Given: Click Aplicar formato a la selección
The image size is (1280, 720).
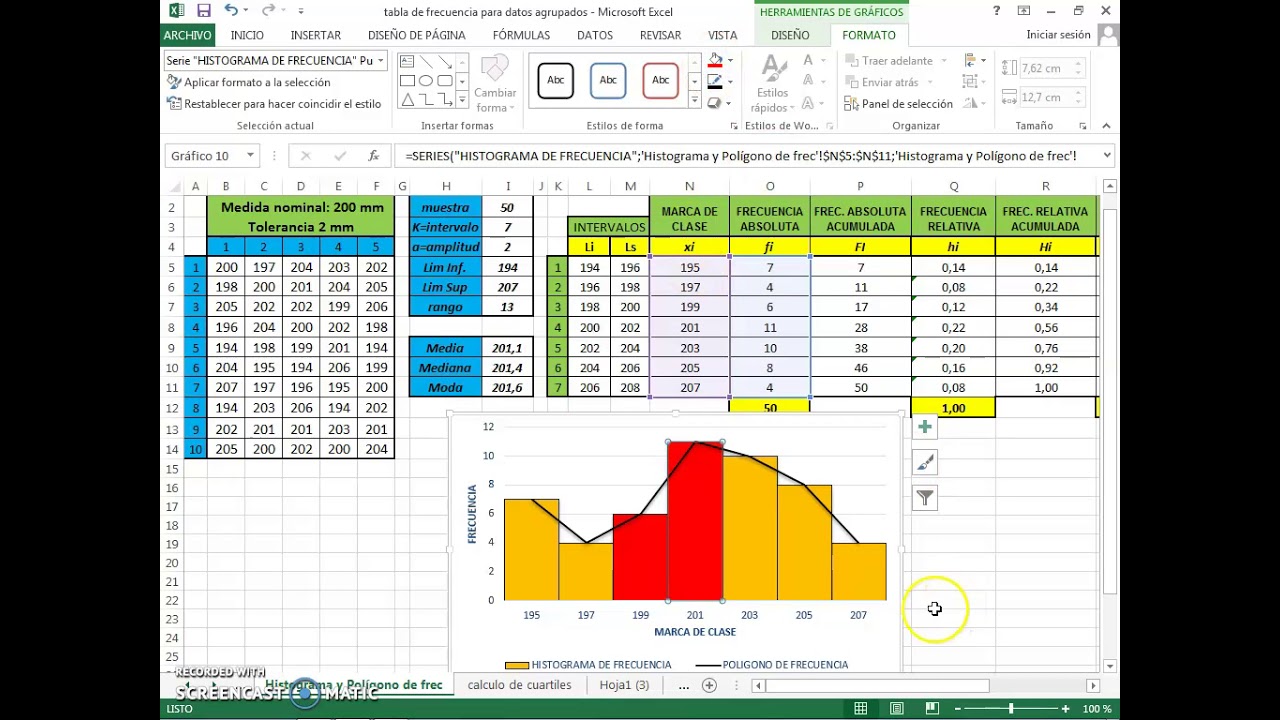Looking at the screenshot, I should point(249,83).
